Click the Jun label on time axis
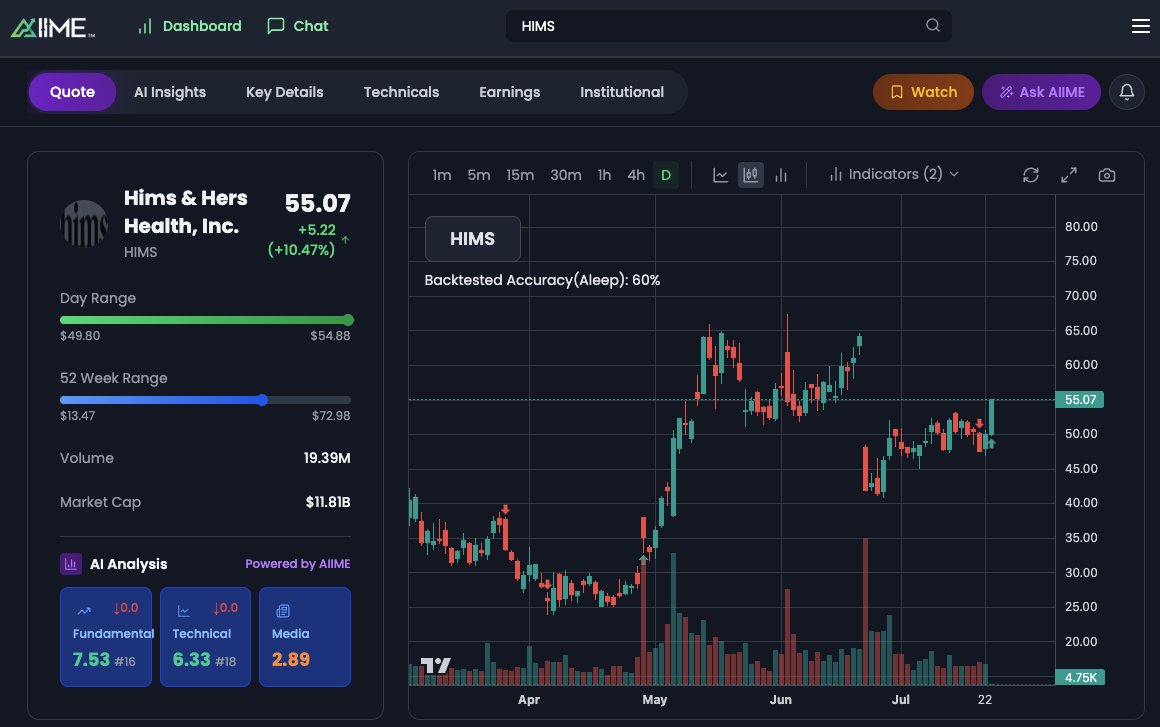Image resolution: width=1160 pixels, height=727 pixels. pyautogui.click(x=780, y=700)
